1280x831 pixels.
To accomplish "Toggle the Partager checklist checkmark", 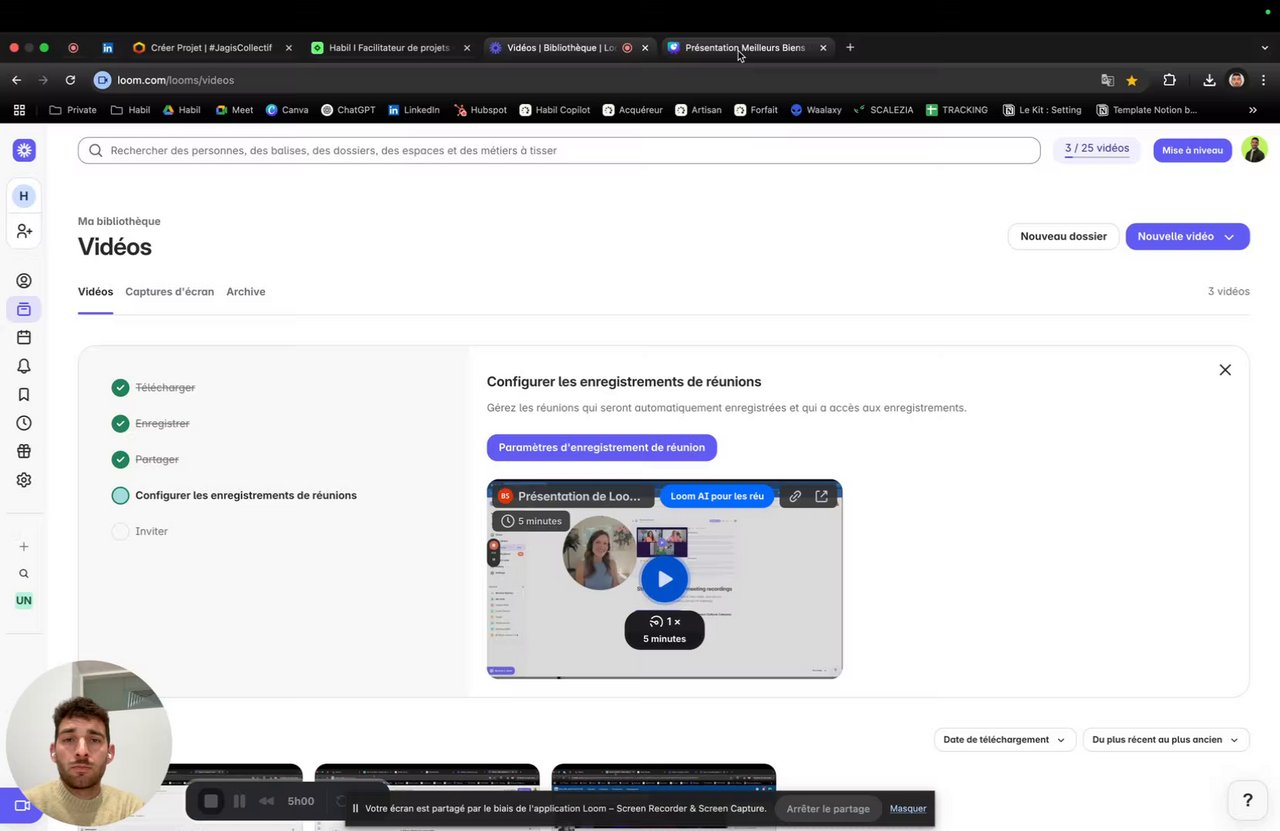I will point(120,459).
